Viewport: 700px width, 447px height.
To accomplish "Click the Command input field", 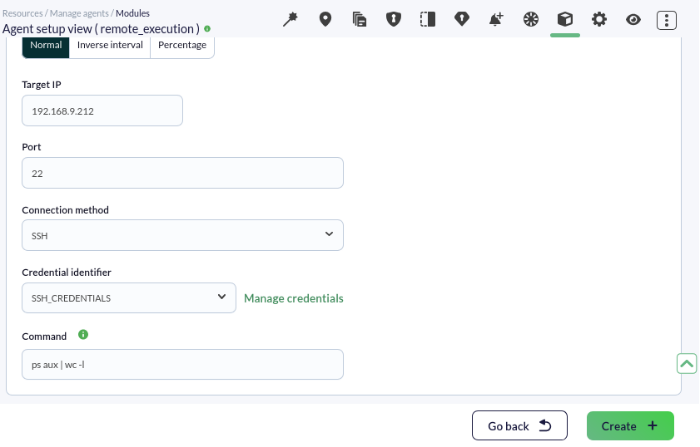I will point(183,365).
